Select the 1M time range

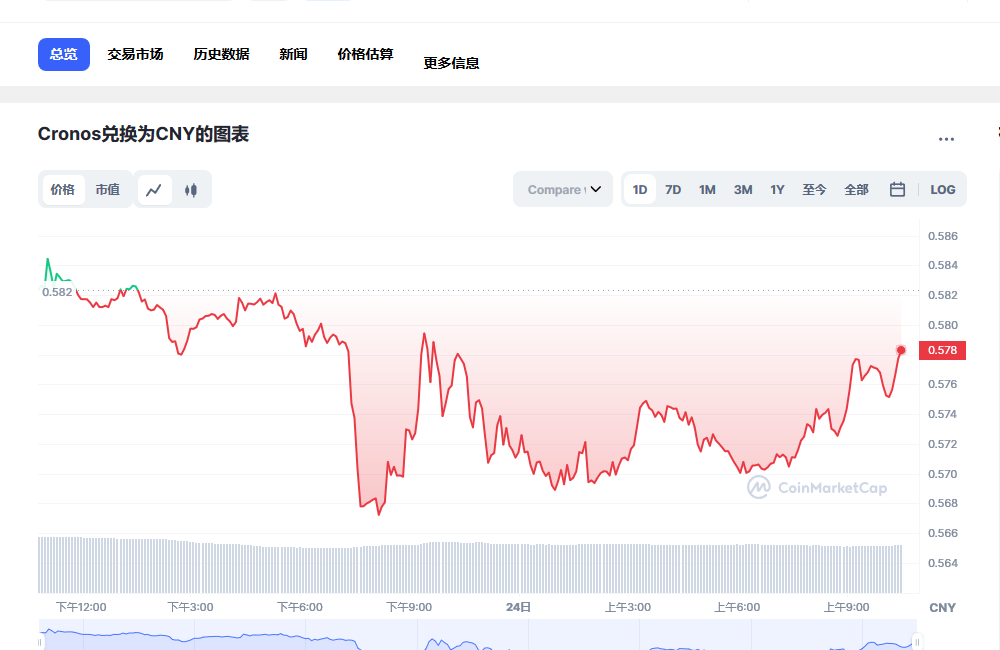707,189
